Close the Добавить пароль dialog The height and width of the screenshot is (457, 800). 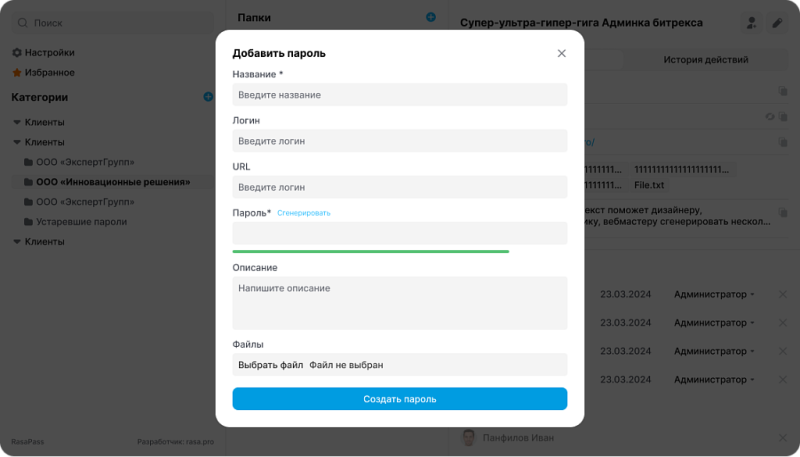tap(561, 53)
